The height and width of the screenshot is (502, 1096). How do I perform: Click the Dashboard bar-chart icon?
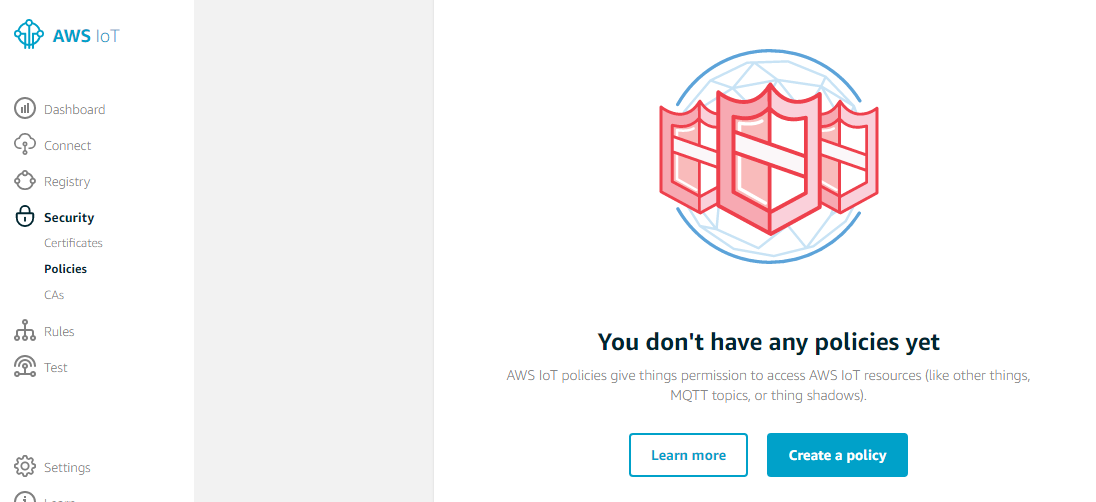(26, 109)
